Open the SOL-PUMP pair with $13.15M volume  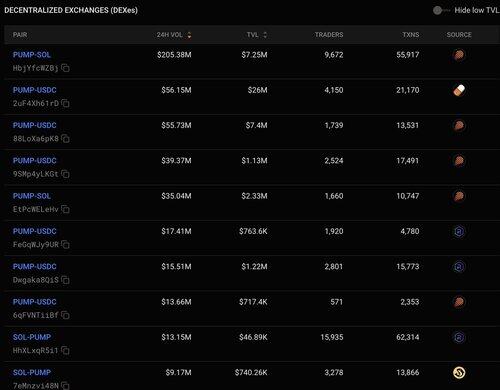[x=32, y=337]
